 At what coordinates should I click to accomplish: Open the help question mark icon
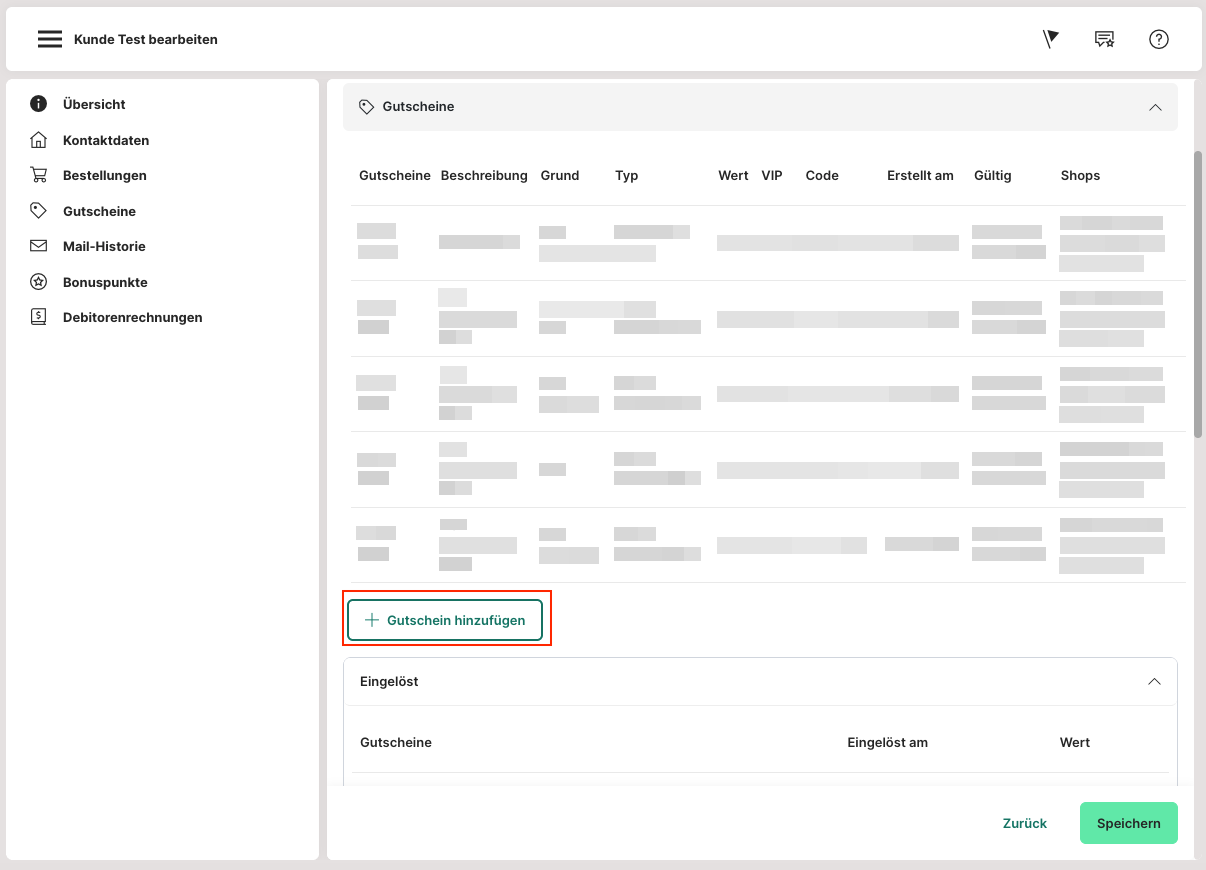(x=1159, y=39)
